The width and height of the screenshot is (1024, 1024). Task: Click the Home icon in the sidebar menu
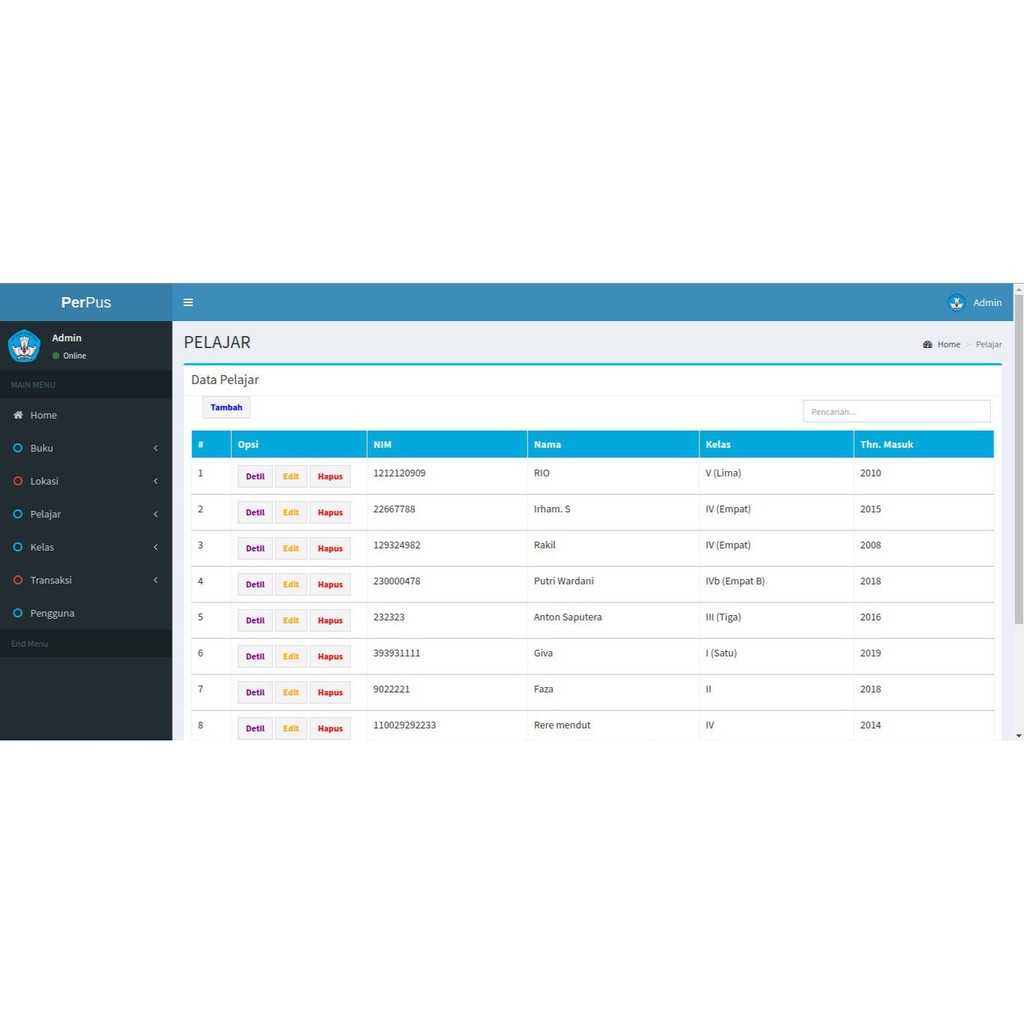[x=18, y=415]
